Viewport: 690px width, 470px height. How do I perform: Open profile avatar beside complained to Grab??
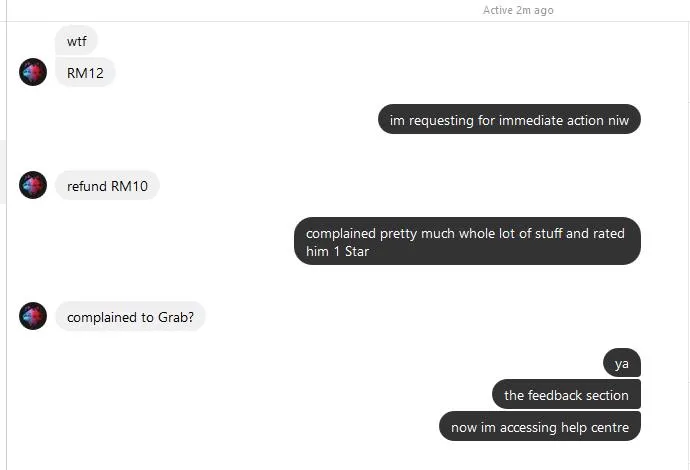click(33, 316)
